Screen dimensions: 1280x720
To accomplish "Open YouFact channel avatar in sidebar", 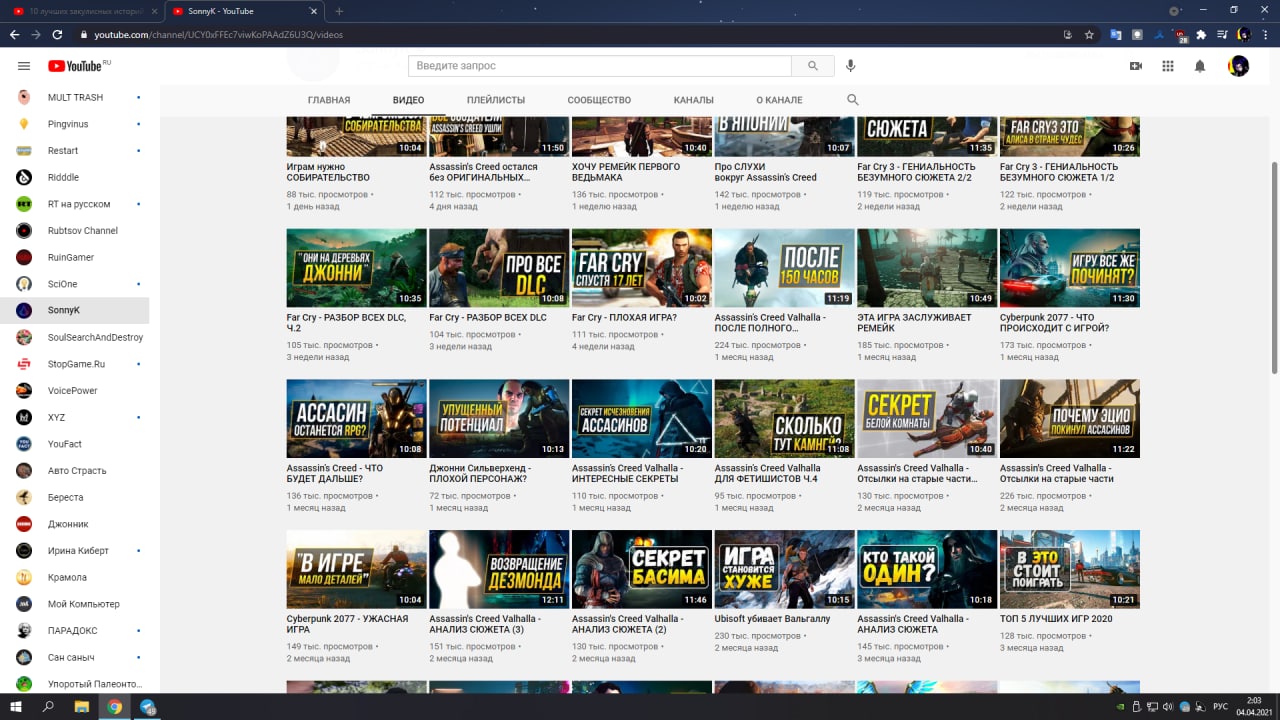I will pyautogui.click(x=24, y=444).
